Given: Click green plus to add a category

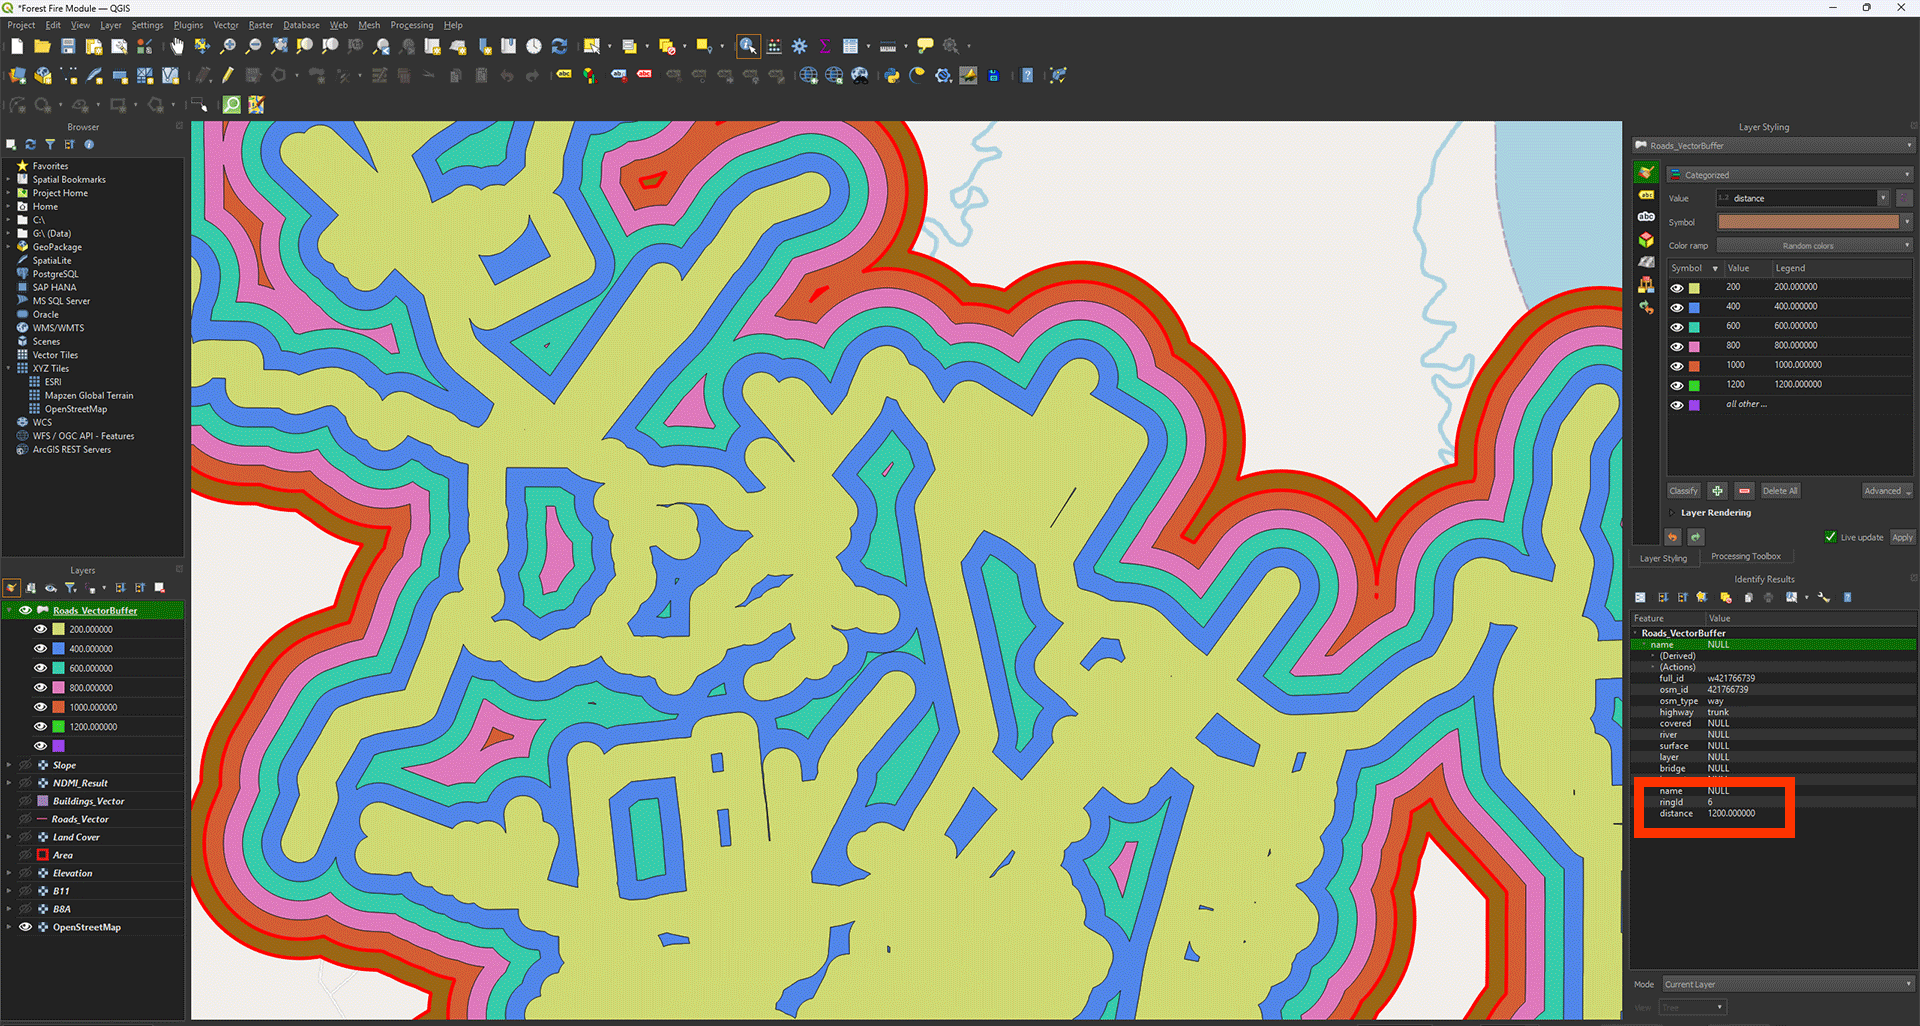Looking at the screenshot, I should click(x=1717, y=491).
